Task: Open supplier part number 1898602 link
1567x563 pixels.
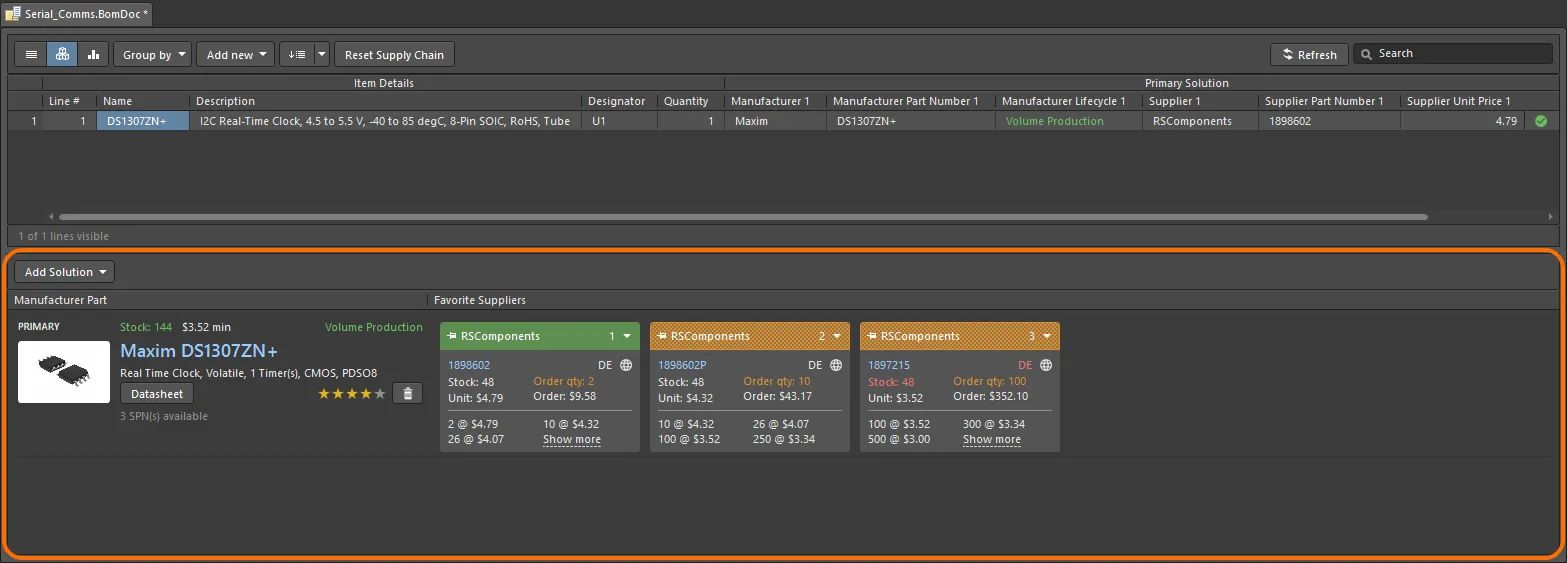Action: tap(469, 365)
